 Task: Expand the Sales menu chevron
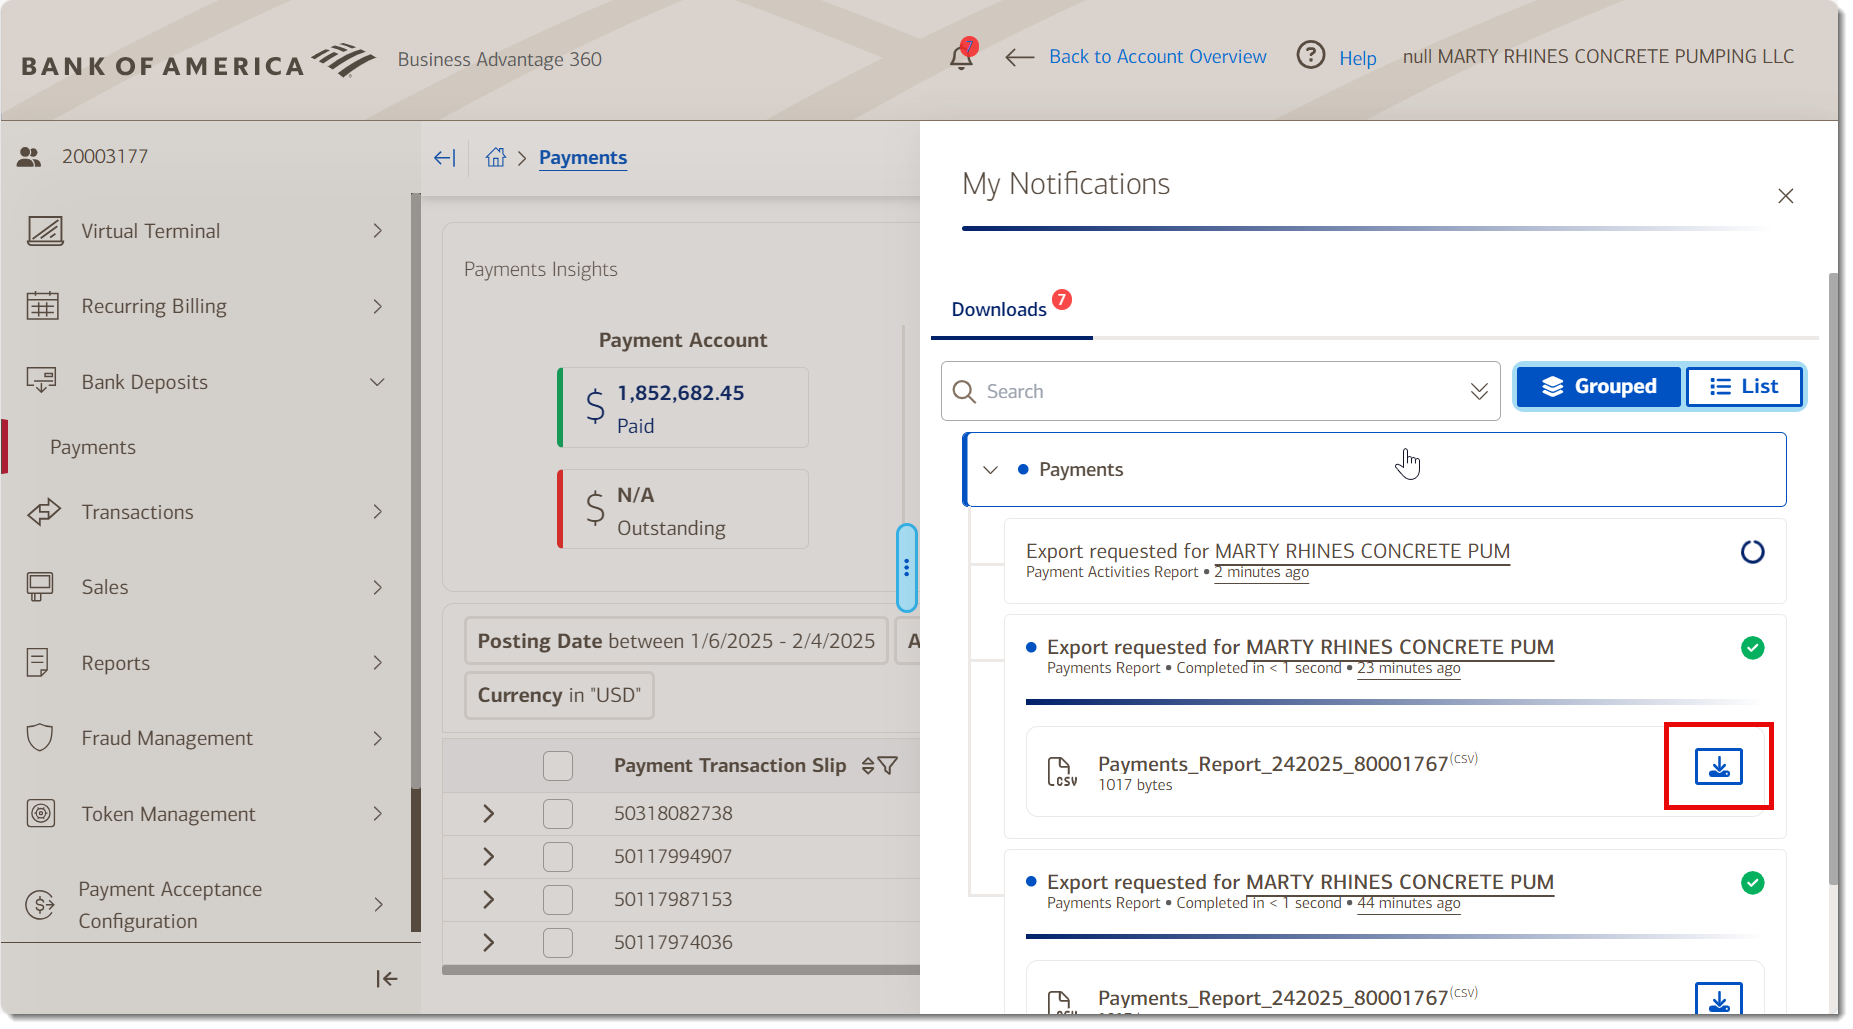pos(378,587)
